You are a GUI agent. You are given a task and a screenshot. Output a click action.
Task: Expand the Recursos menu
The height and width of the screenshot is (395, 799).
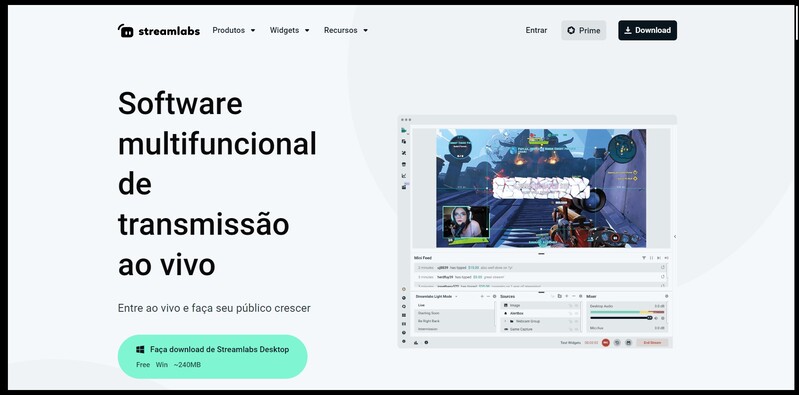[x=346, y=31]
